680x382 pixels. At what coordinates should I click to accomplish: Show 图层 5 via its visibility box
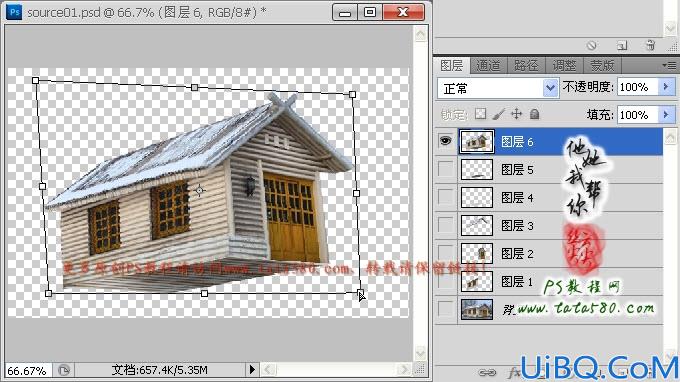pos(445,169)
